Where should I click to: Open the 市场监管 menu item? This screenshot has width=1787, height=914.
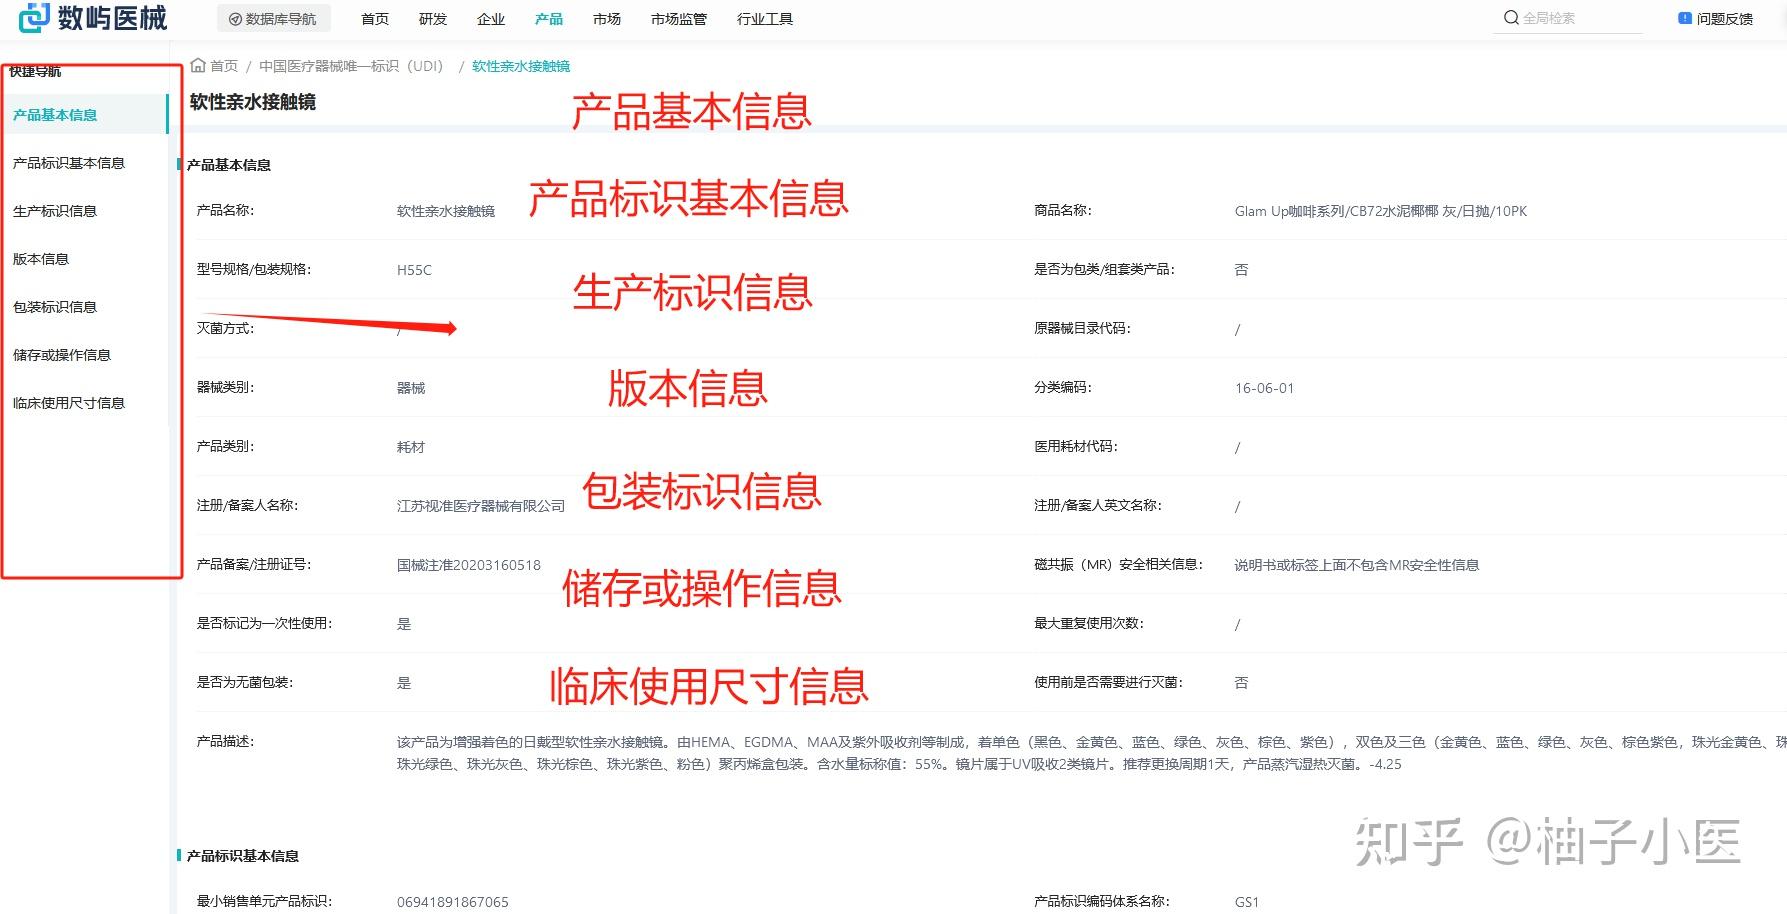[x=678, y=18]
